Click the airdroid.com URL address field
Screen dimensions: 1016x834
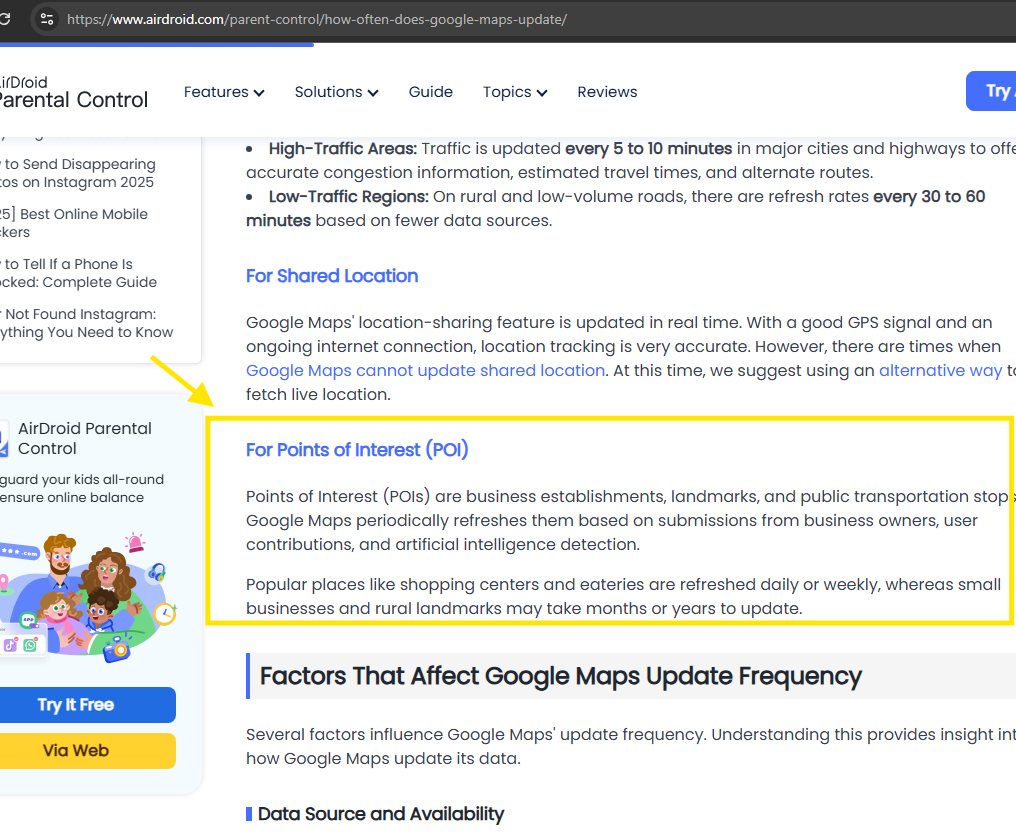(x=317, y=19)
